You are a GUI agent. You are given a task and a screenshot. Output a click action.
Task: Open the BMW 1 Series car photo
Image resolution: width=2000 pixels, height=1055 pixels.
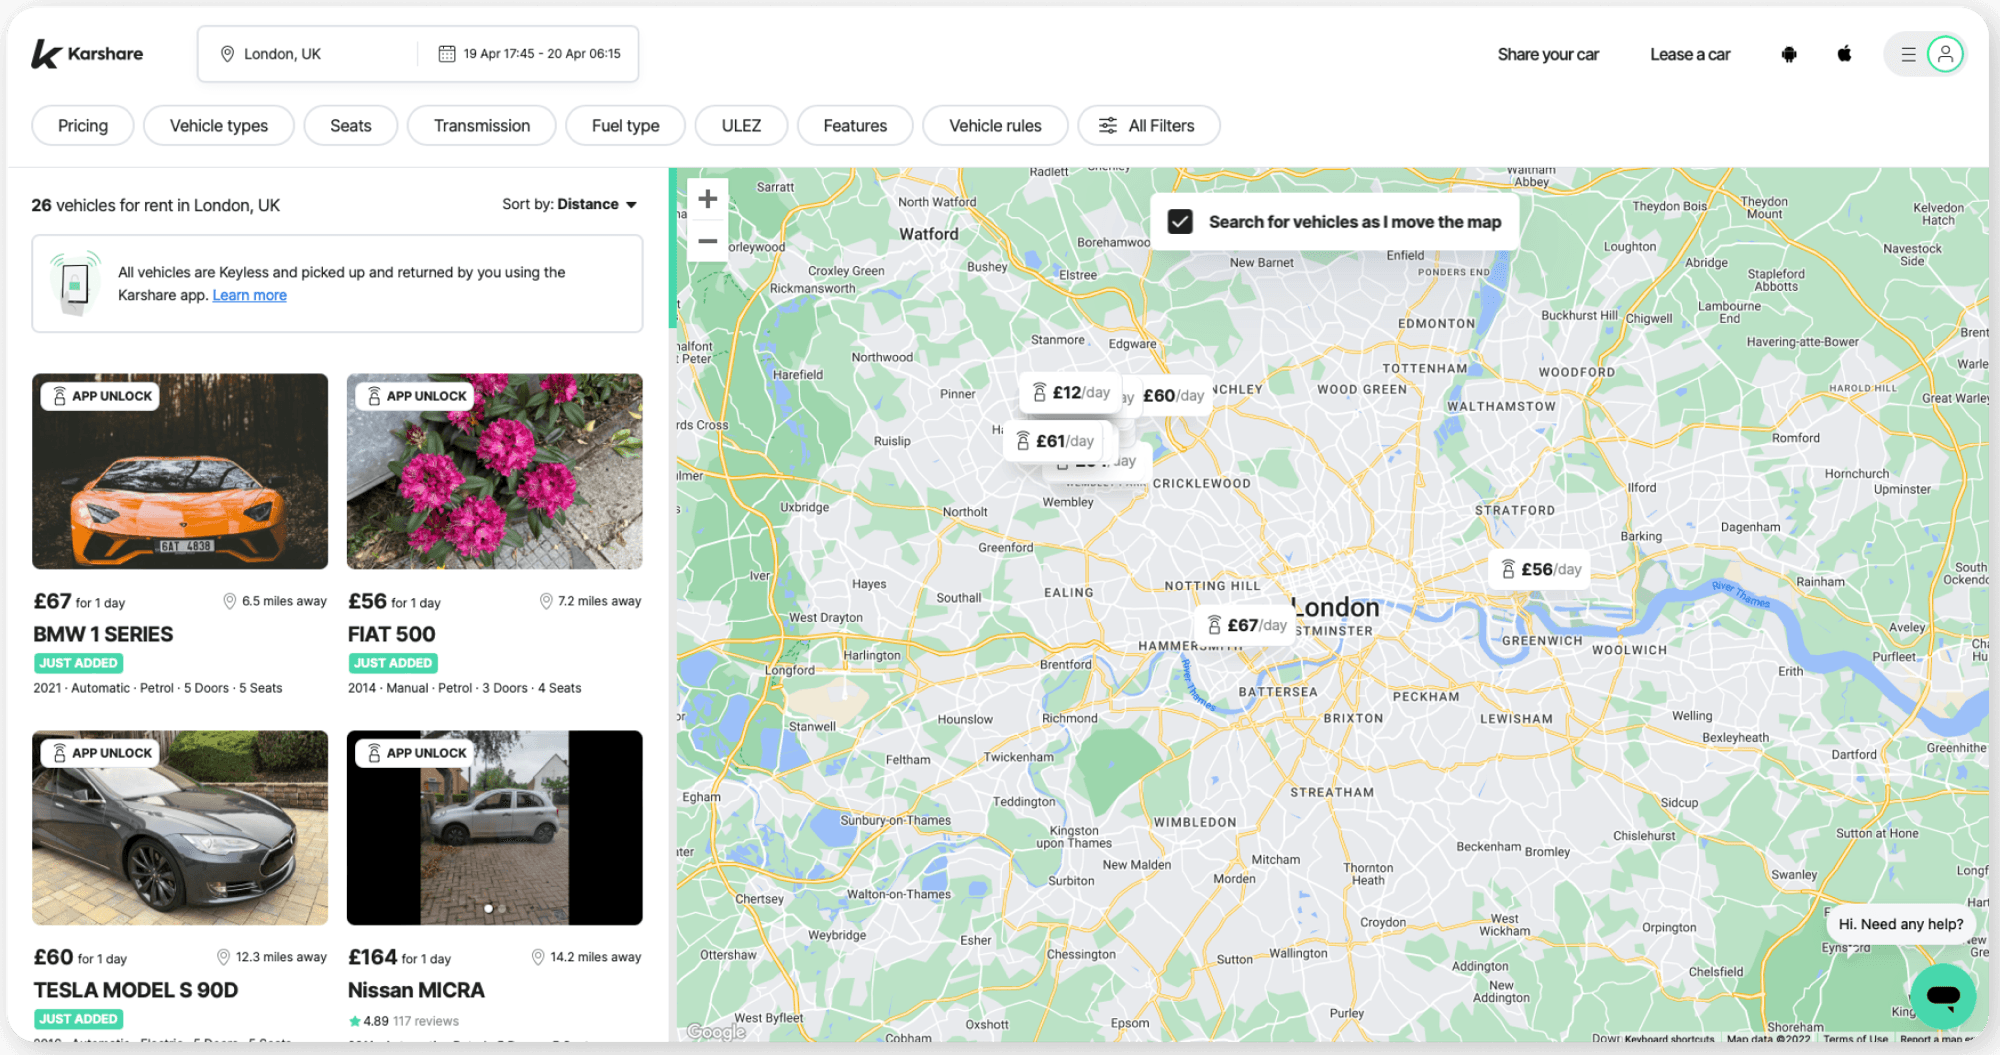(x=180, y=471)
